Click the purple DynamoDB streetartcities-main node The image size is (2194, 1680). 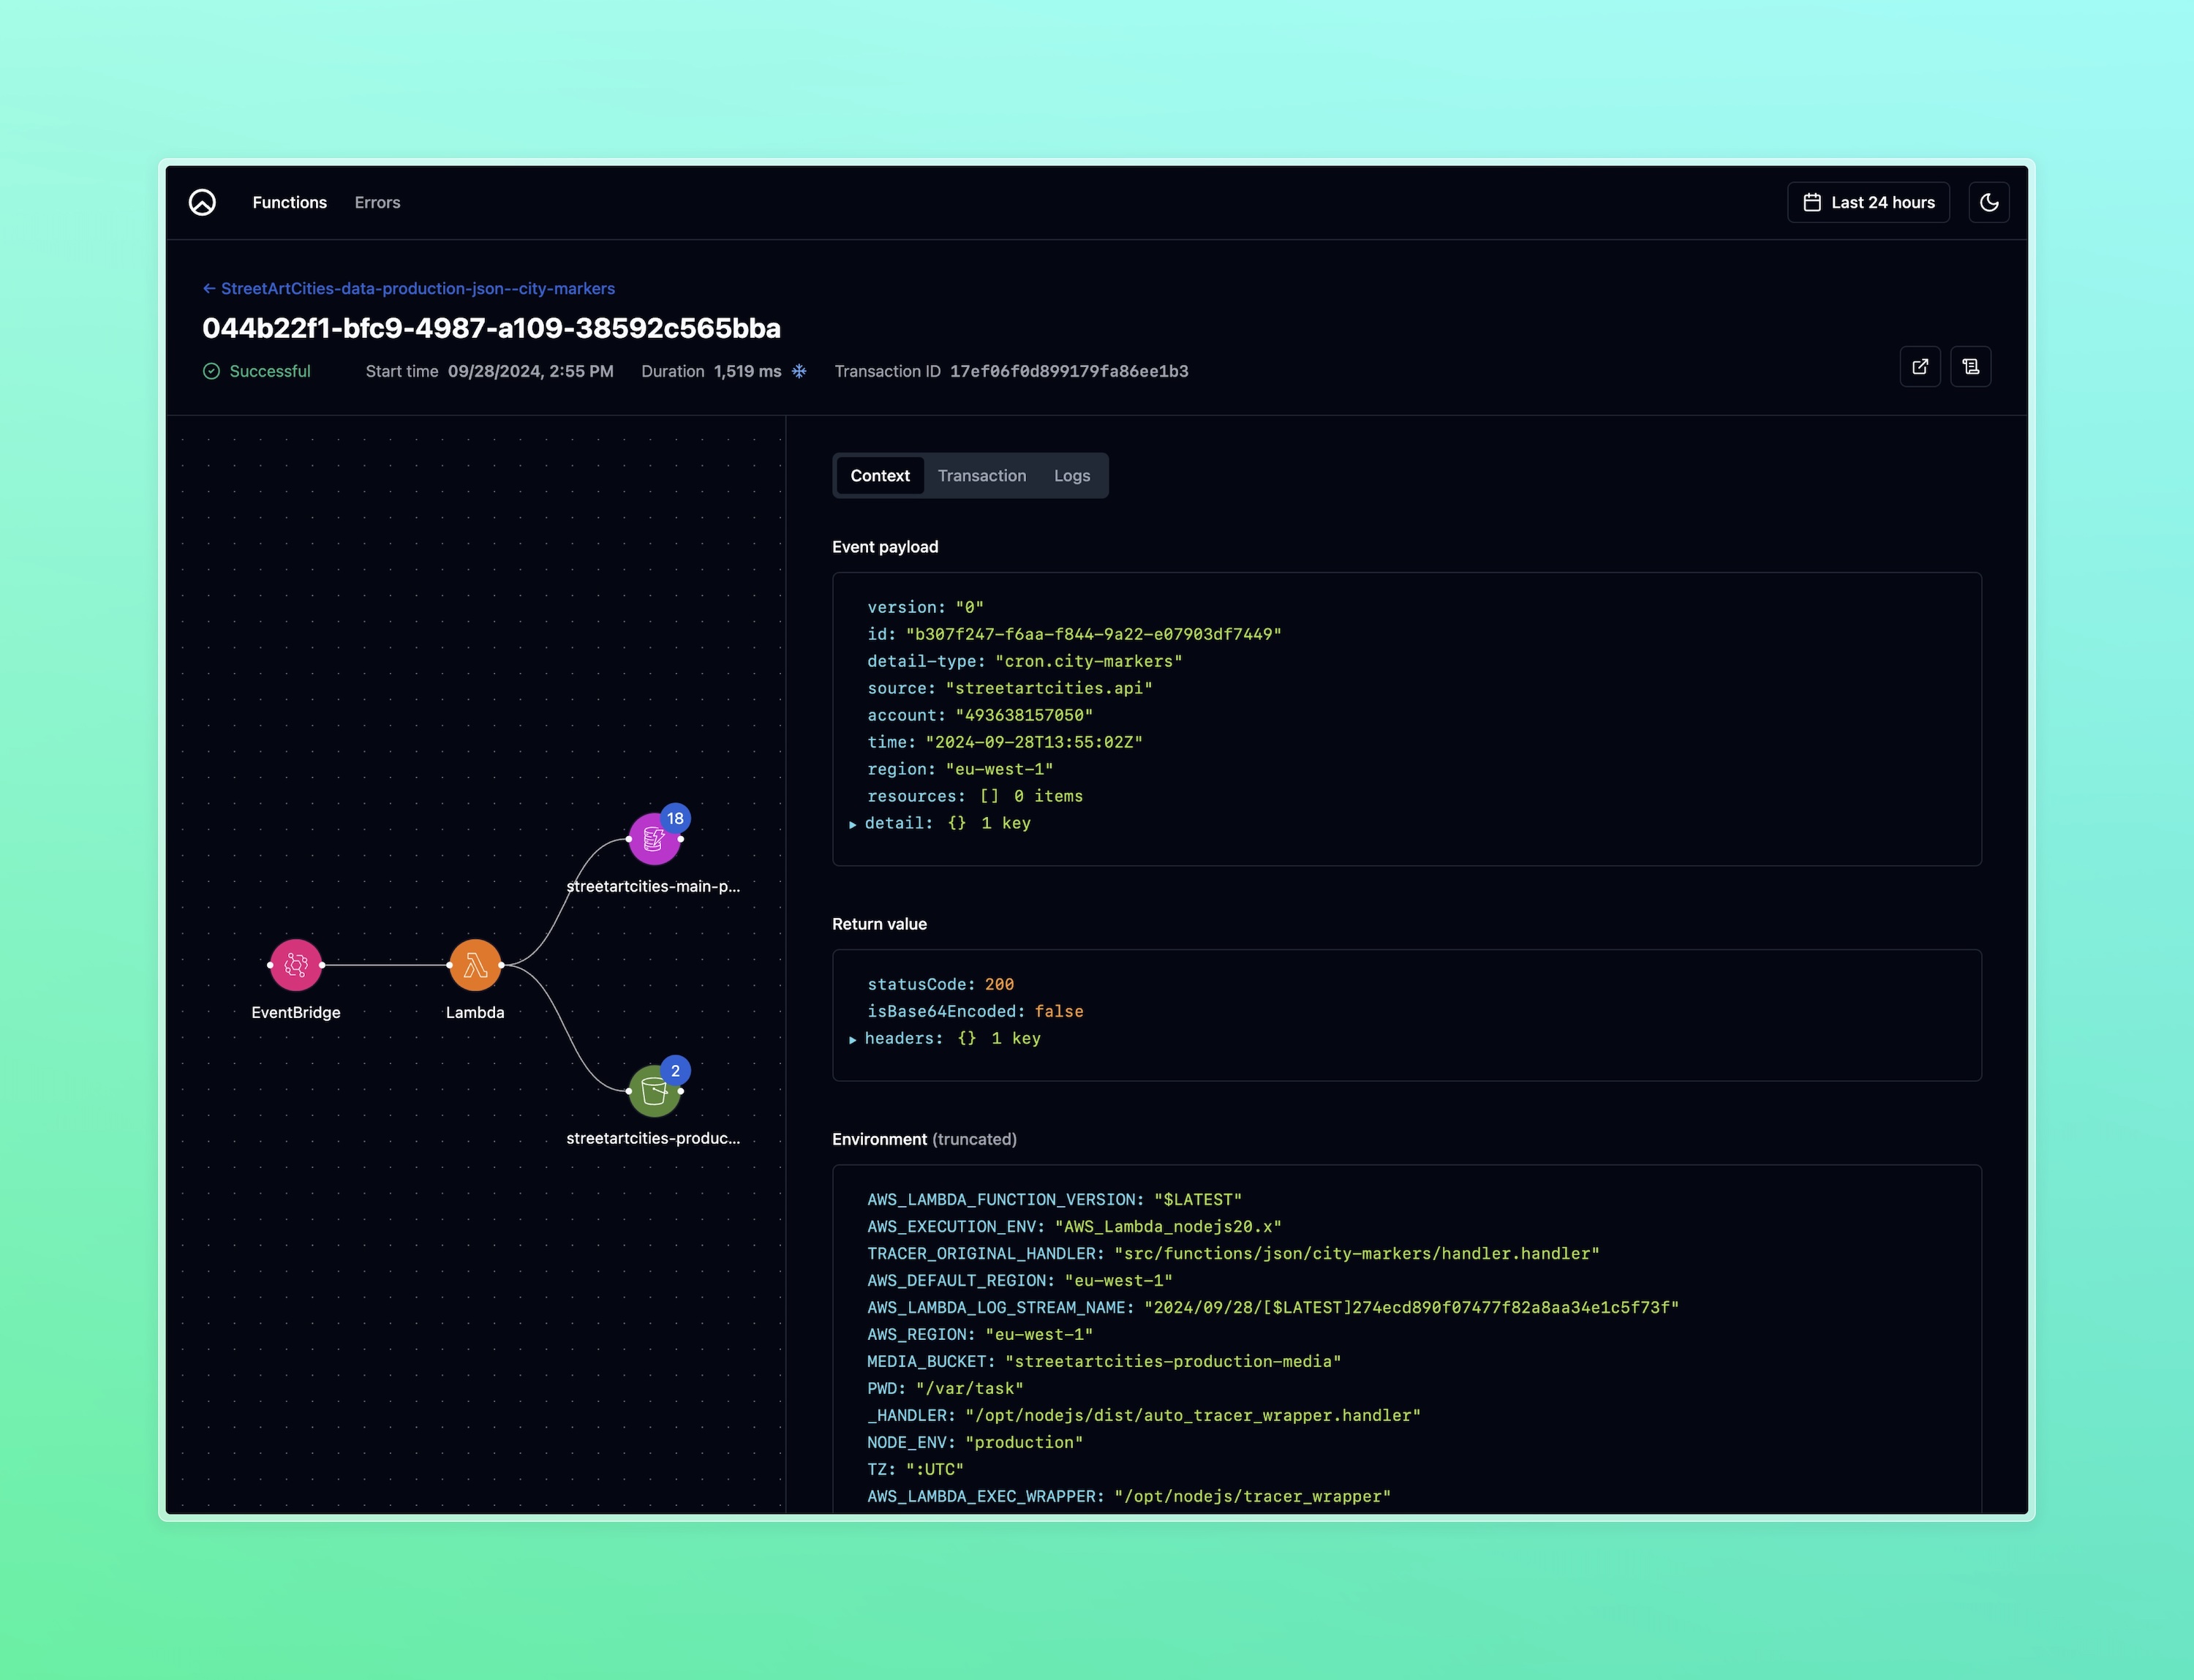coord(653,840)
